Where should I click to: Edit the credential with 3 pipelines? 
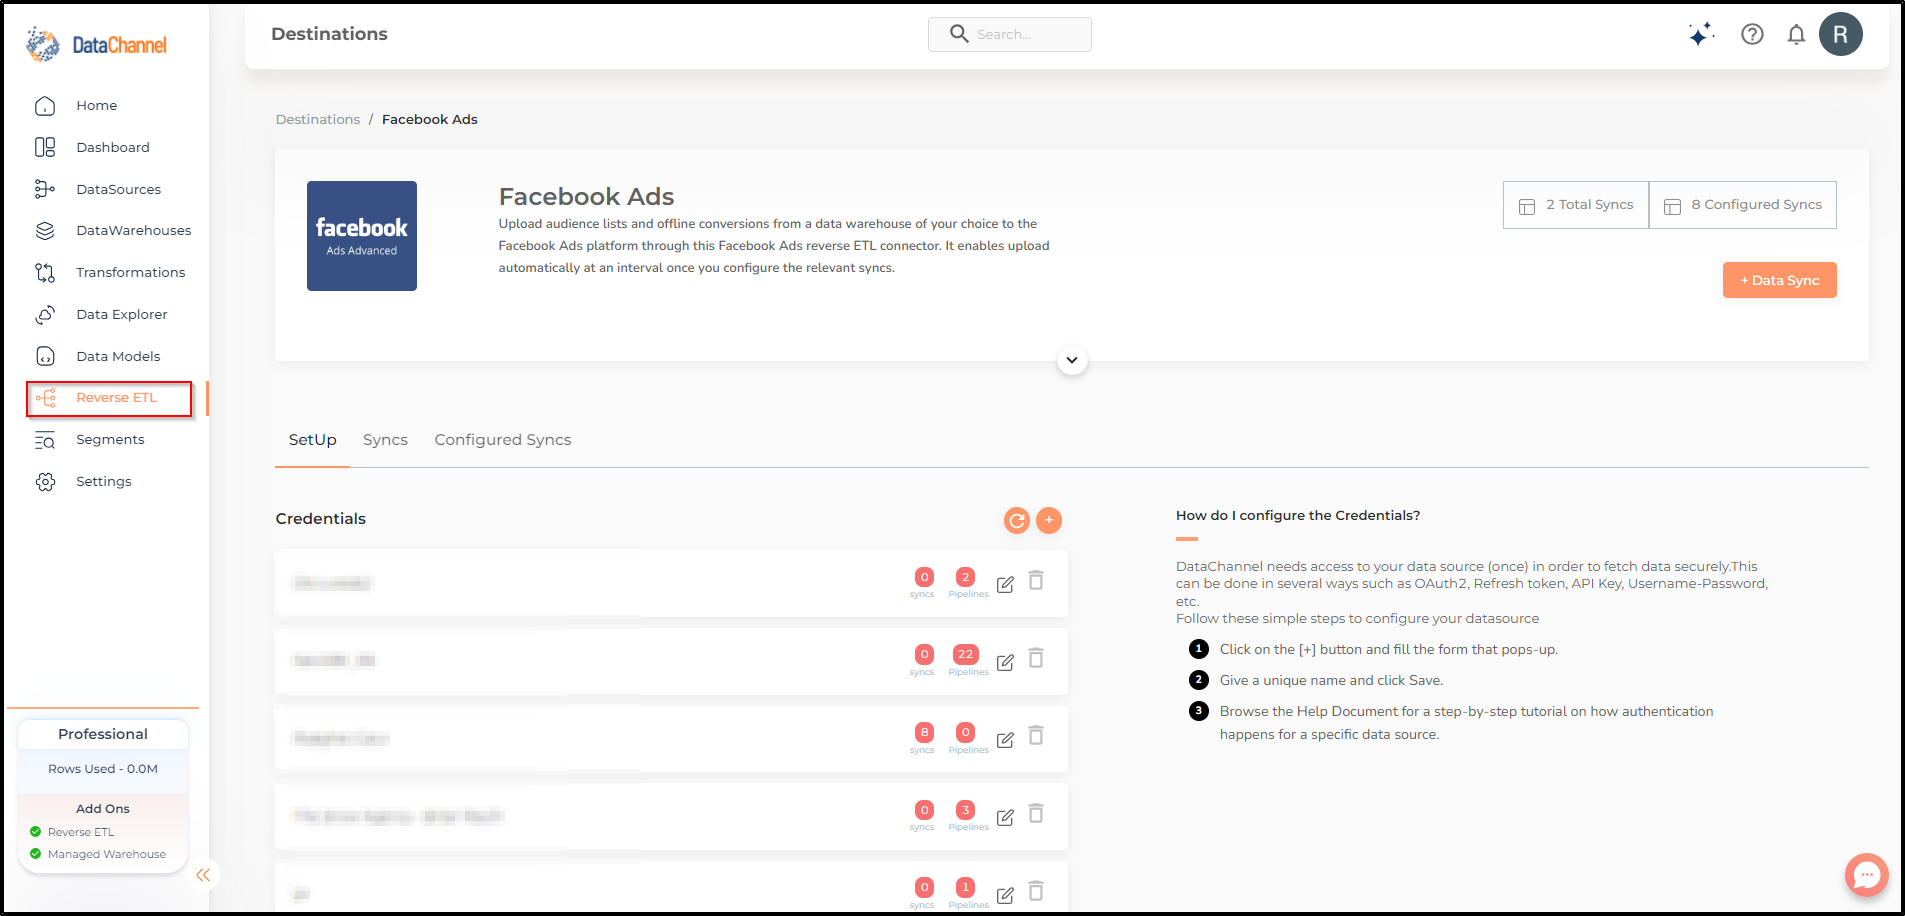pos(1005,817)
